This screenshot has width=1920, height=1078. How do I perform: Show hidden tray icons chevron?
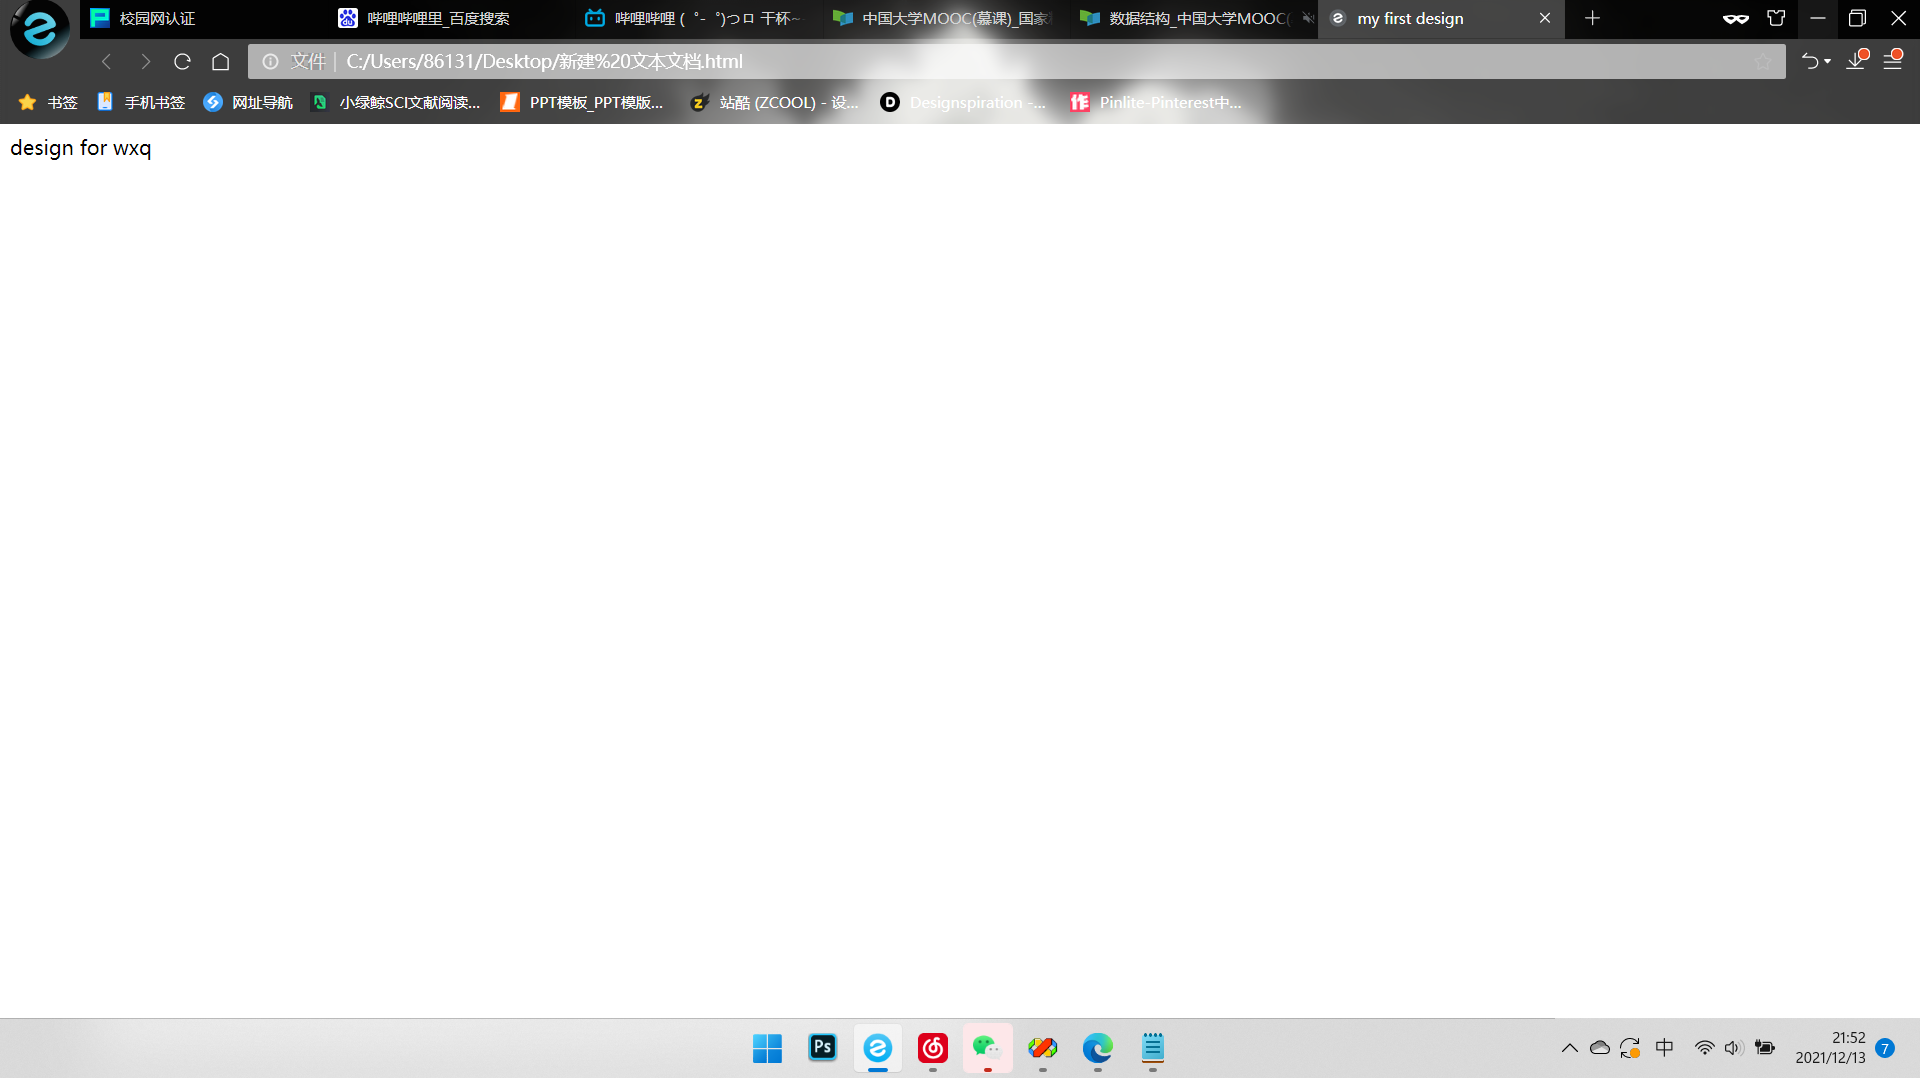1570,1048
